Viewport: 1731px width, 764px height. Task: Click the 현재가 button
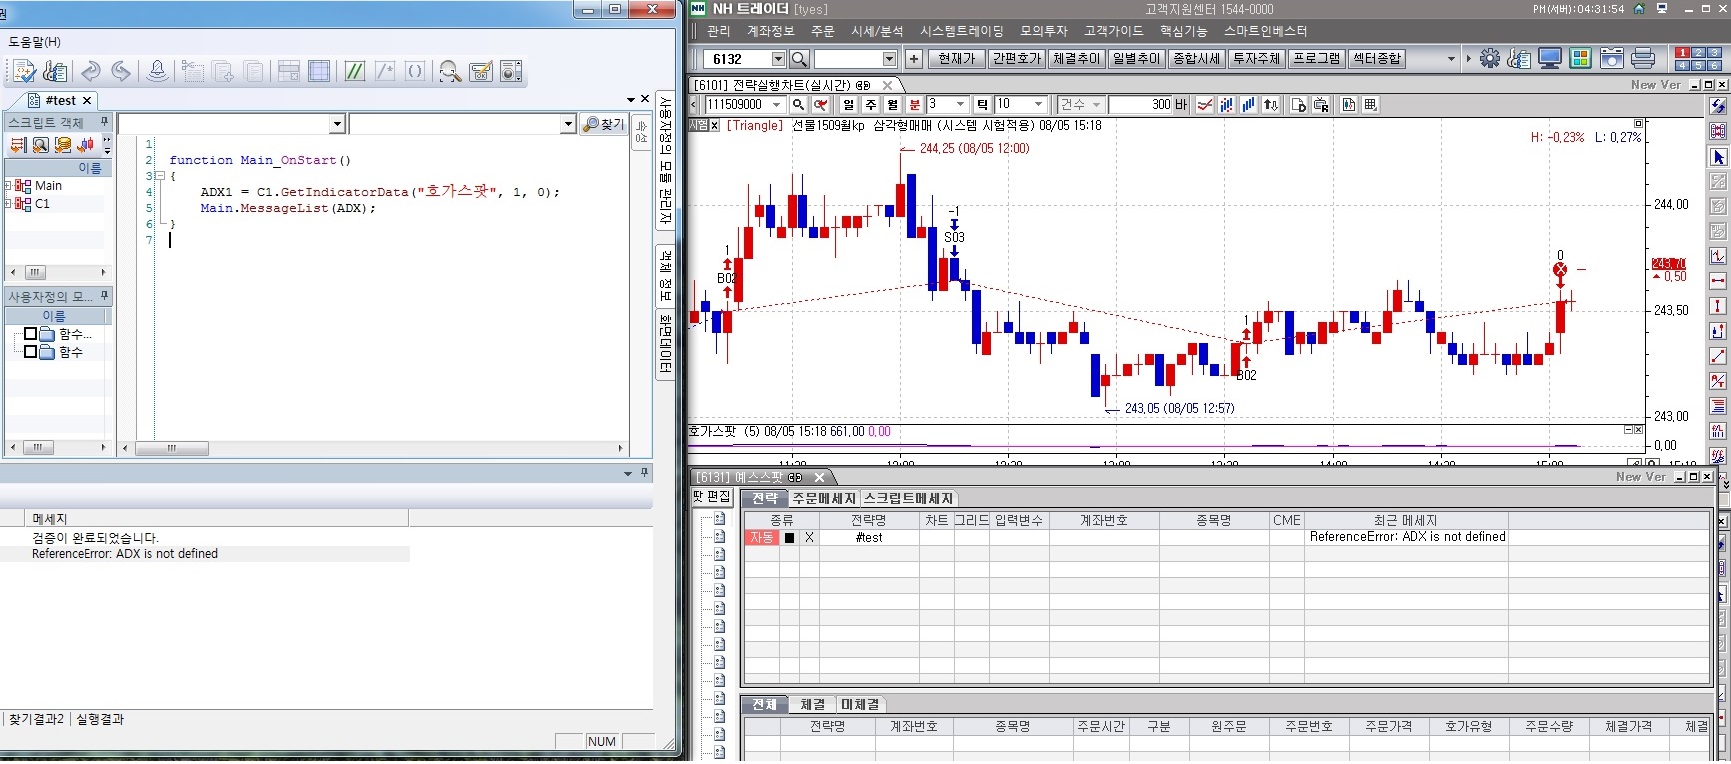point(956,59)
